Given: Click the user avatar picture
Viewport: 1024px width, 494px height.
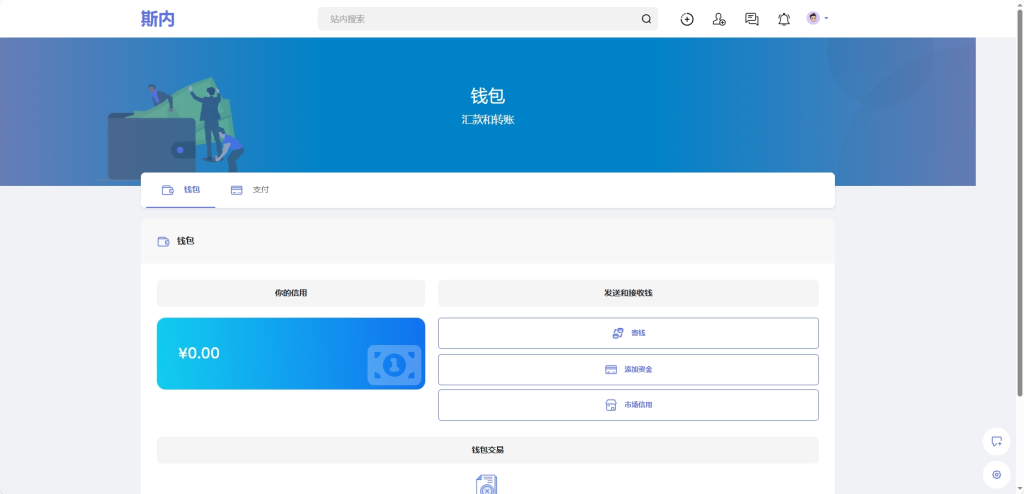Looking at the screenshot, I should tap(813, 18).
